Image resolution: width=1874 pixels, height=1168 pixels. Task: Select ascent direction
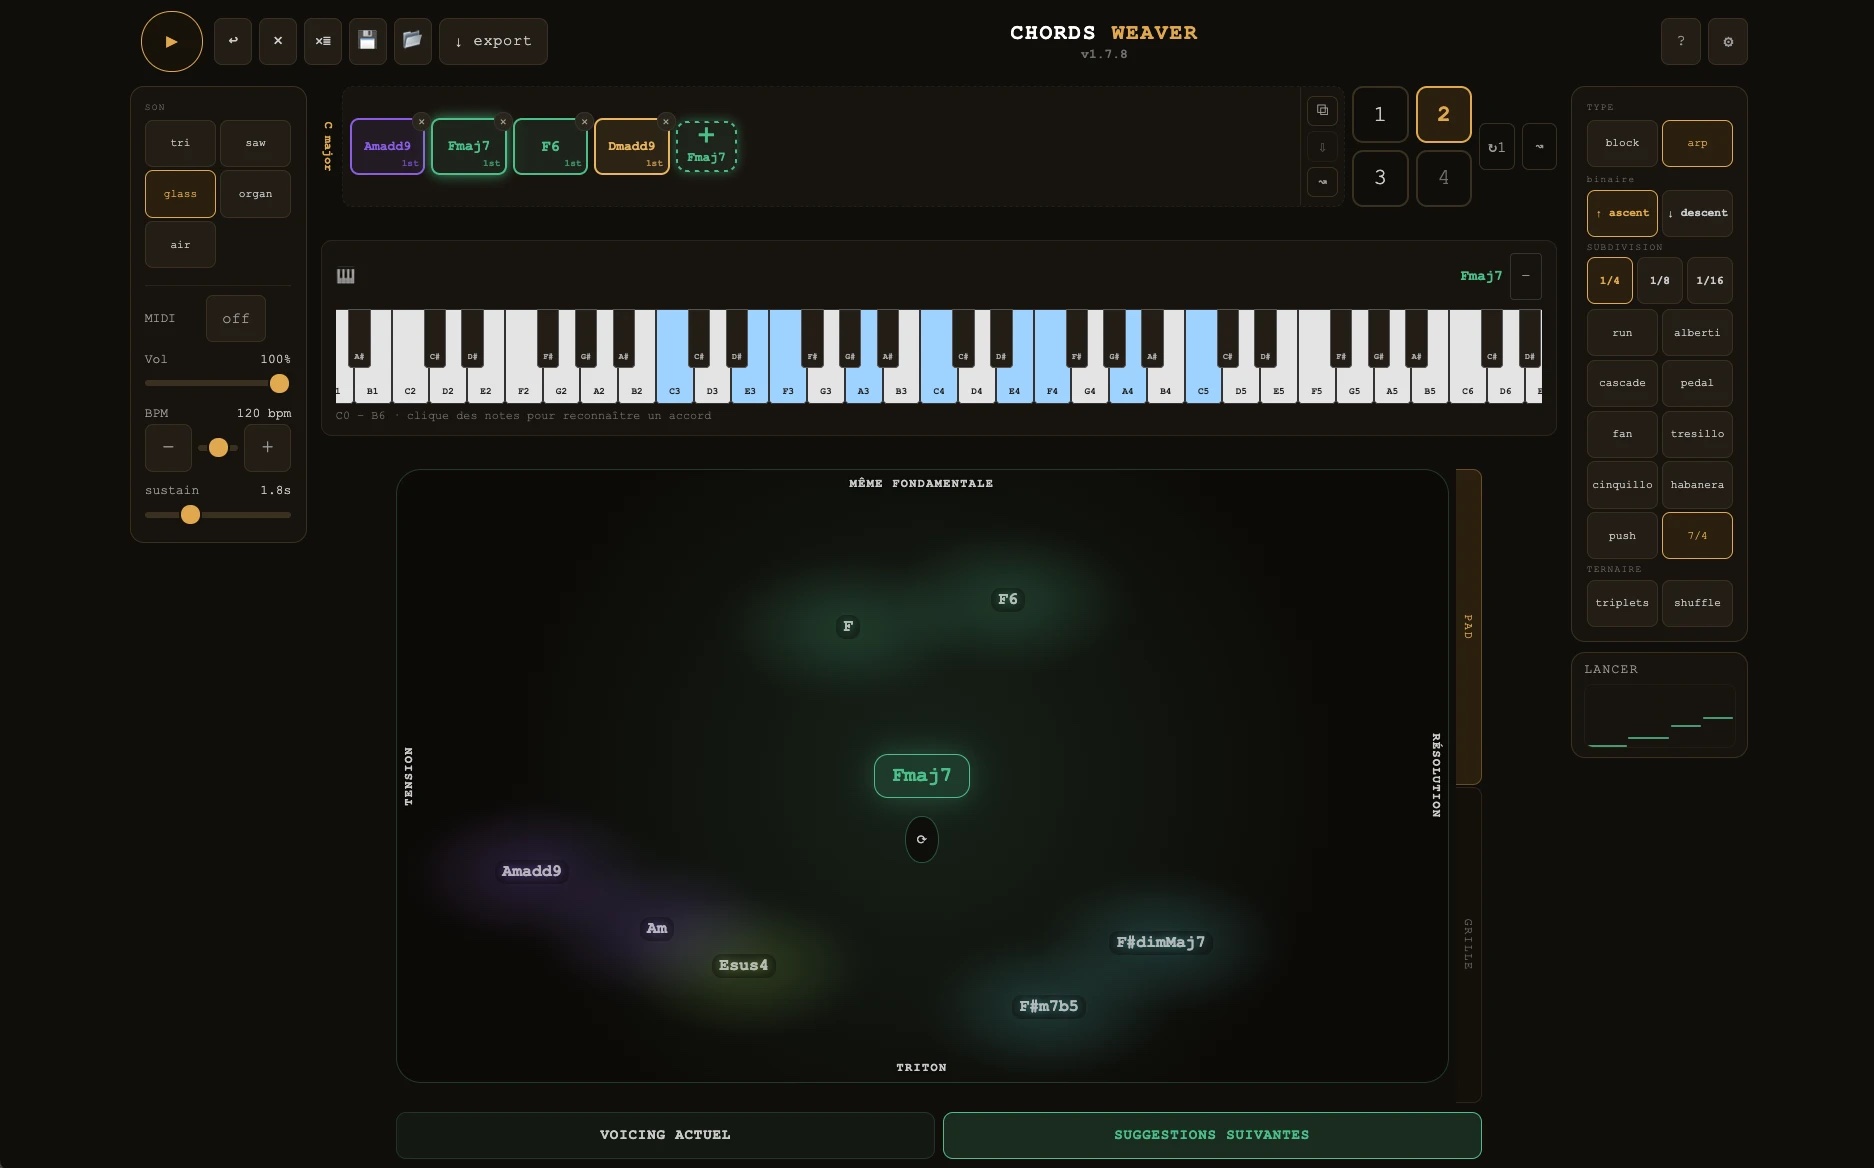click(x=1622, y=213)
